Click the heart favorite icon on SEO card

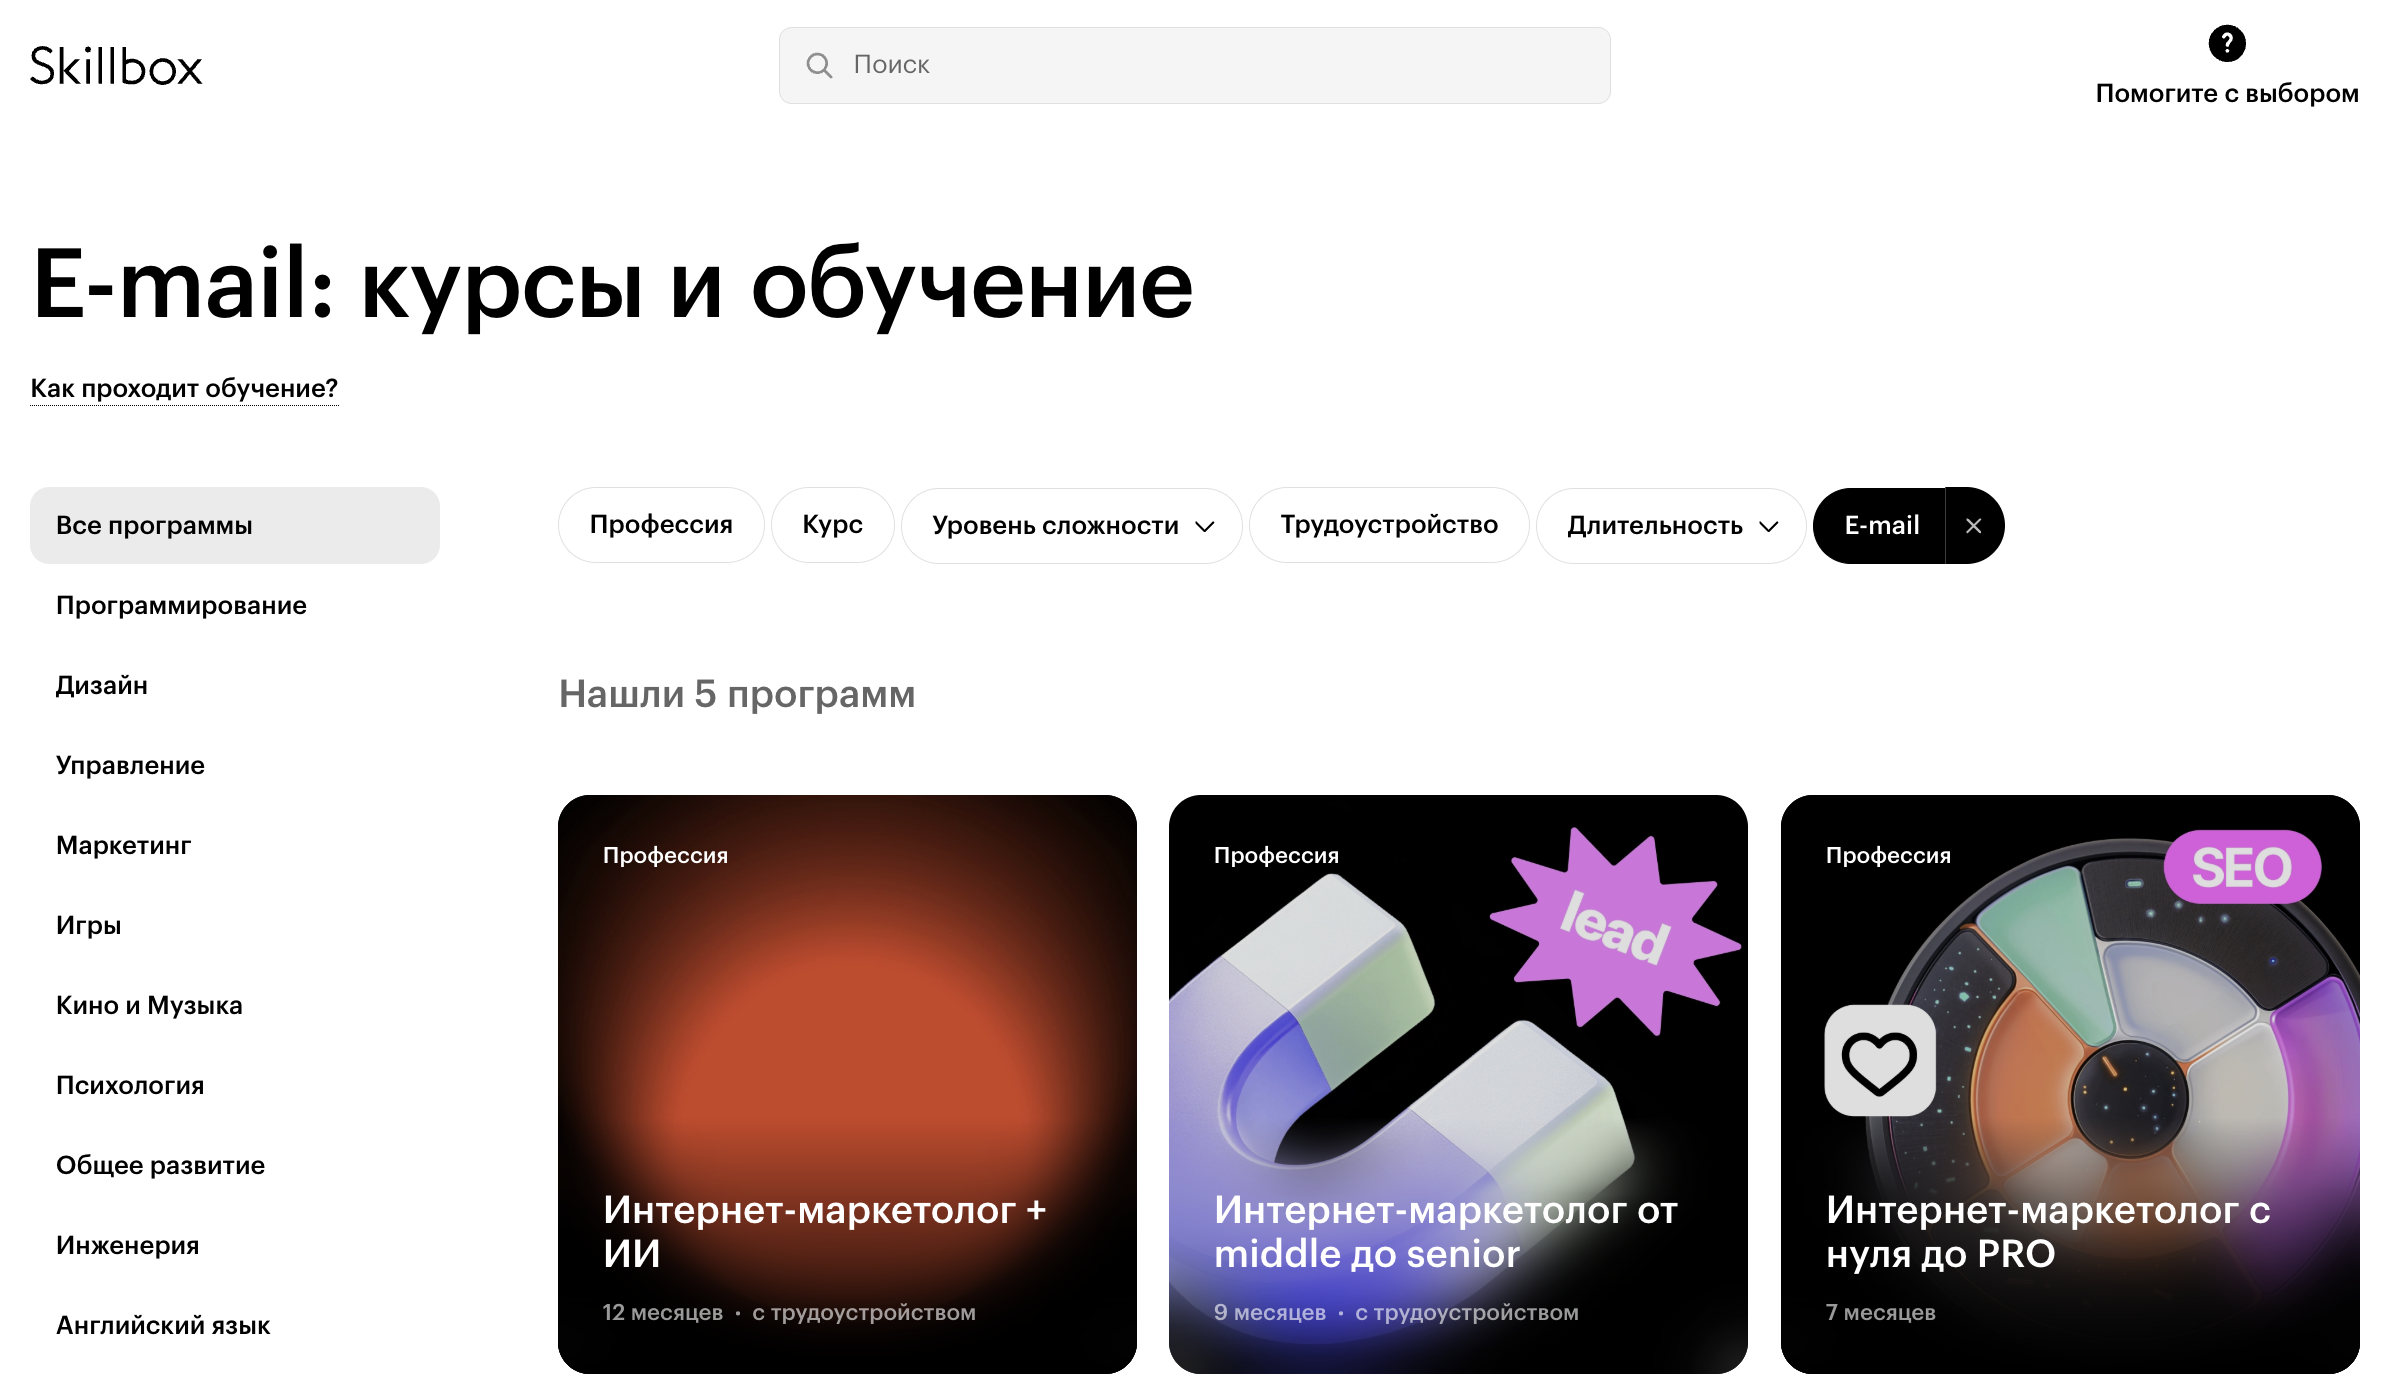pos(1880,1061)
